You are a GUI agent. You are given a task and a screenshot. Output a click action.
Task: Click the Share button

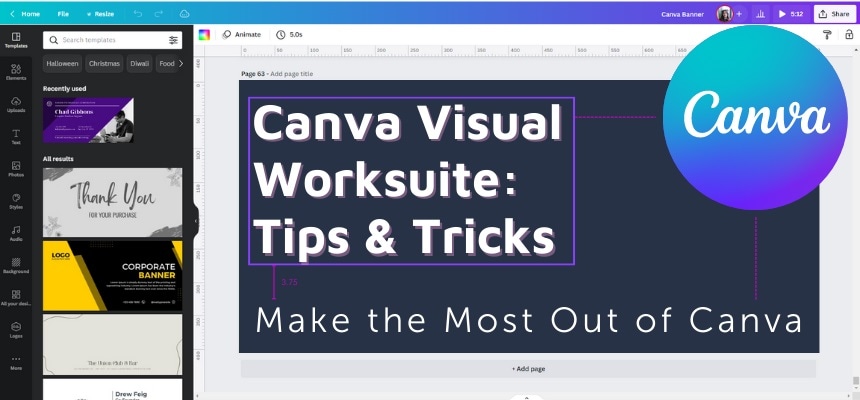coord(834,14)
